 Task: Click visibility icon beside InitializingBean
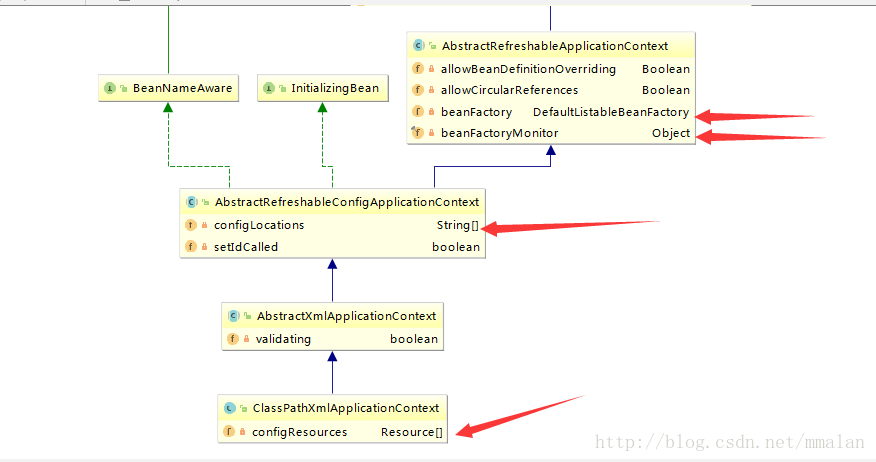click(282, 89)
